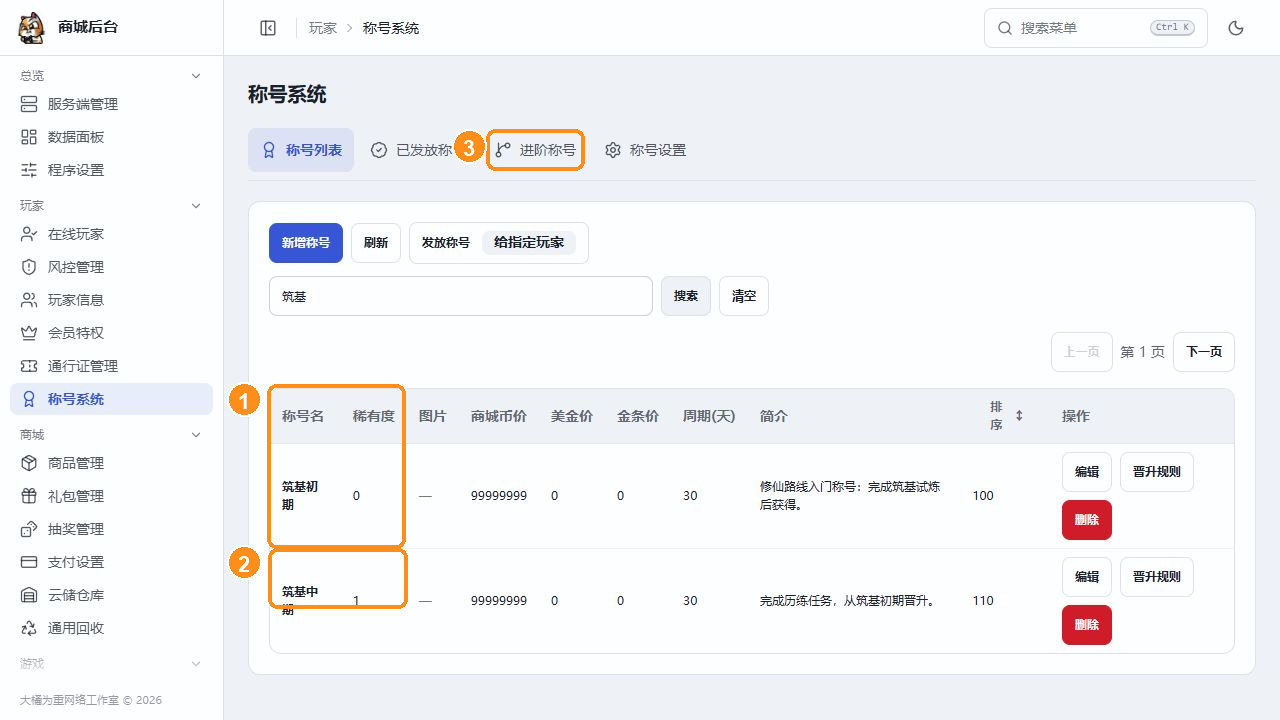The width and height of the screenshot is (1280, 720).
Task: Open 玩家信息 users icon
Action: [29, 300]
